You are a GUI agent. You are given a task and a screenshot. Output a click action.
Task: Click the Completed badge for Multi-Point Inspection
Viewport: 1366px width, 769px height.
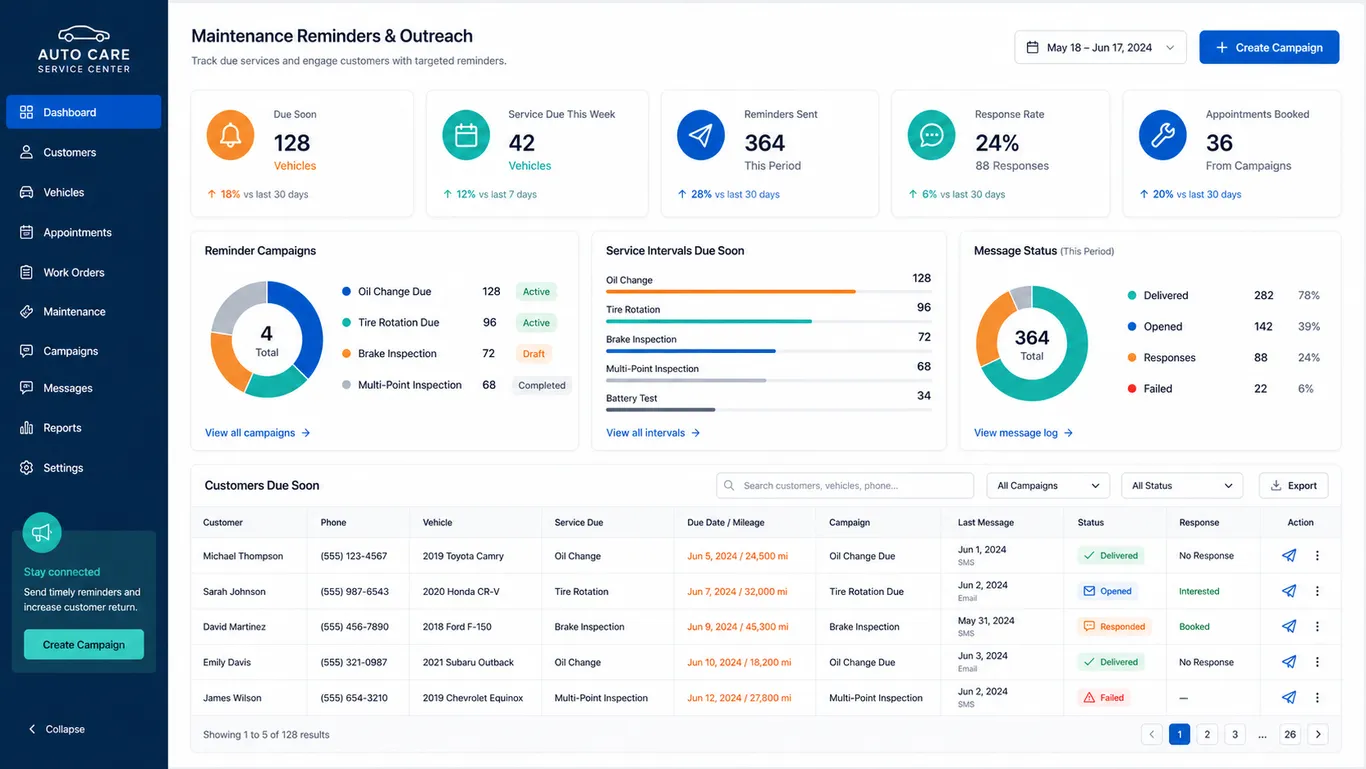click(x=542, y=385)
